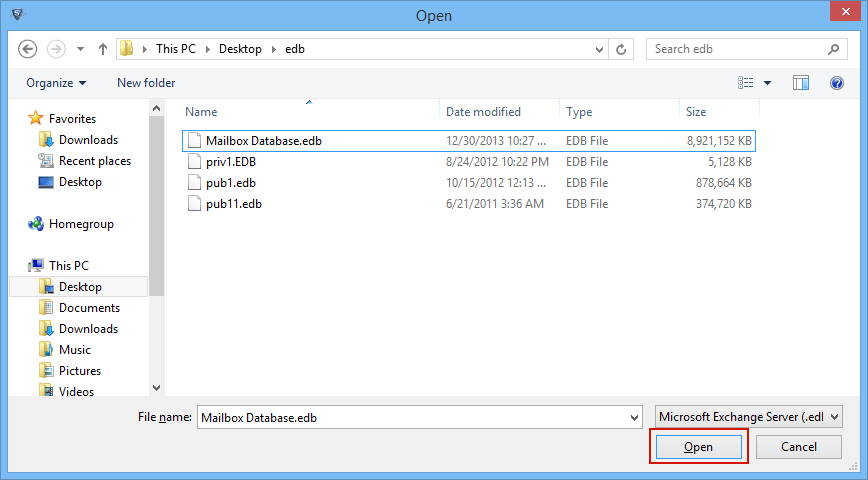Click the search magnifier icon
The width and height of the screenshot is (868, 480).
tap(833, 49)
